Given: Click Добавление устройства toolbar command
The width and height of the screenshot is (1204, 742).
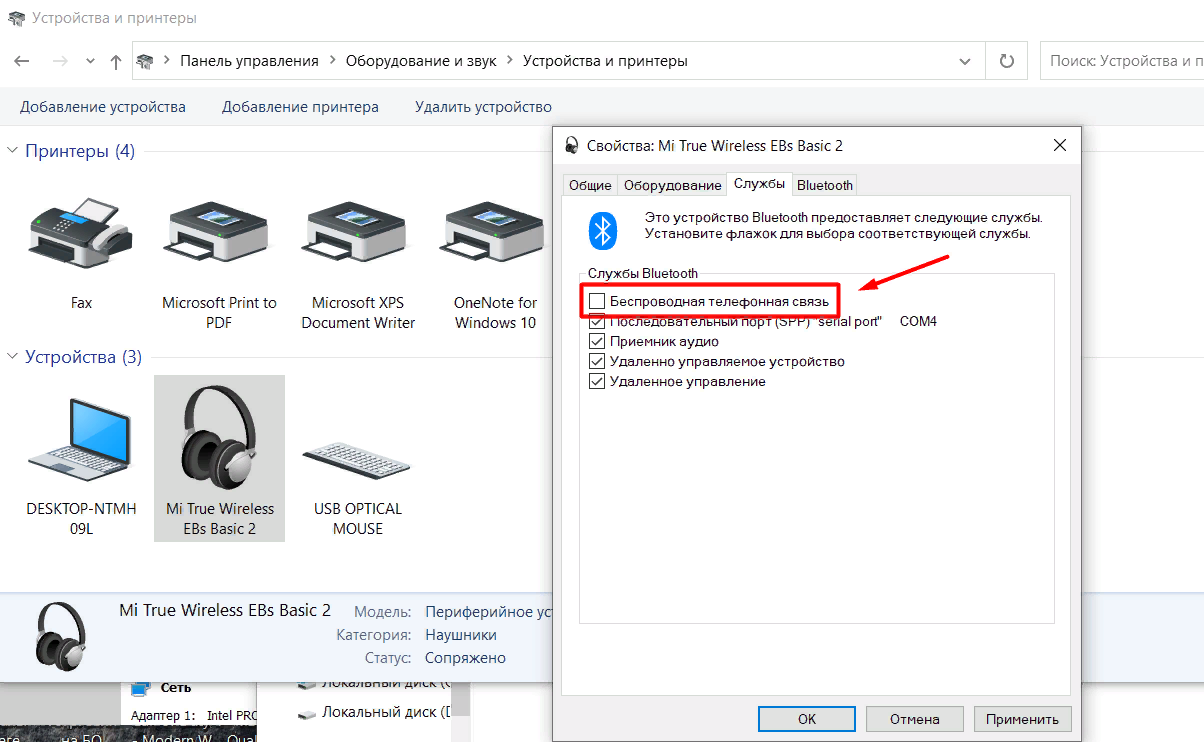Looking at the screenshot, I should [103, 107].
